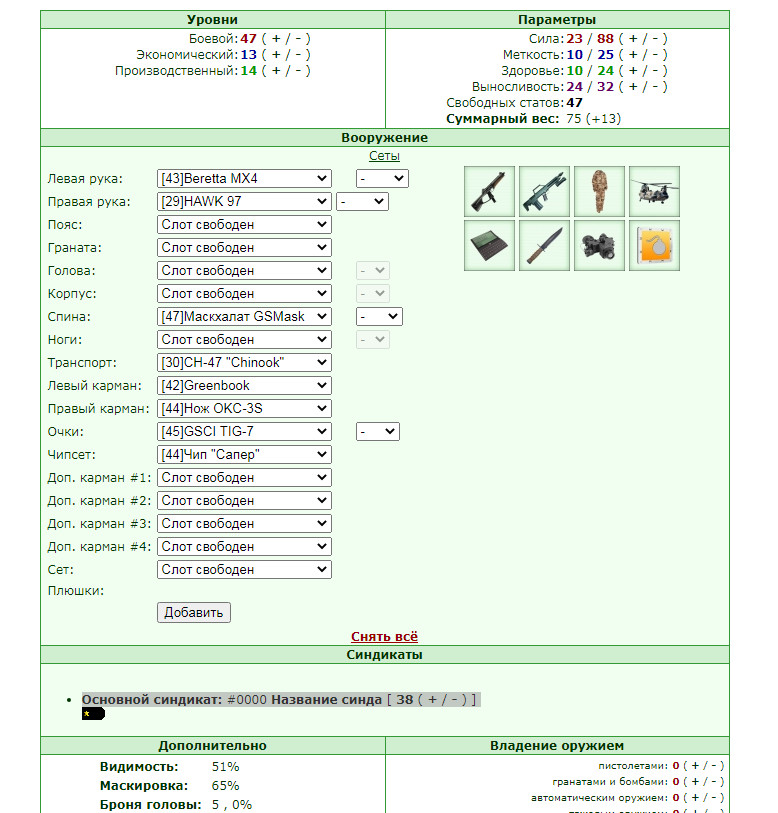Viewport: 778px width, 813px height.
Task: Click the Beretta MX4 weapon icon
Action: click(x=489, y=191)
